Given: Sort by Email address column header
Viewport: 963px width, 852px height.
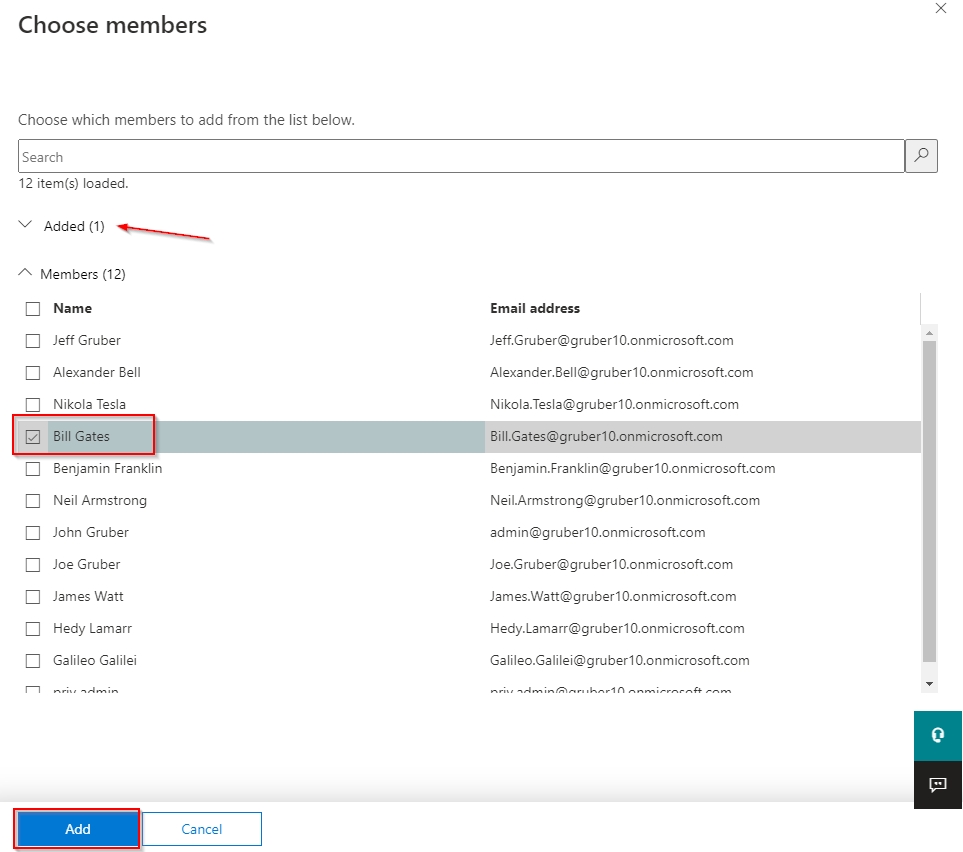Looking at the screenshot, I should coord(535,309).
